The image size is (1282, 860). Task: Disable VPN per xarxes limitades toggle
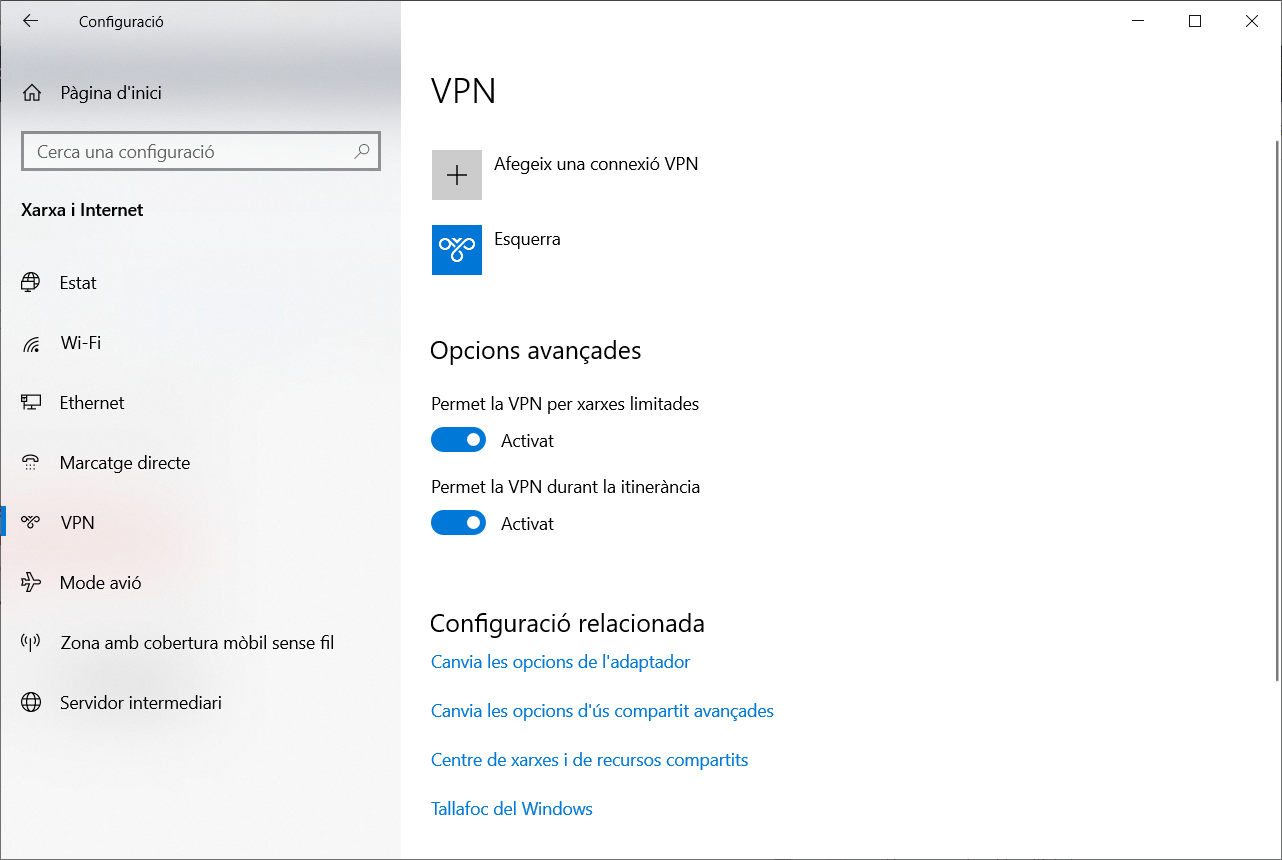click(458, 440)
